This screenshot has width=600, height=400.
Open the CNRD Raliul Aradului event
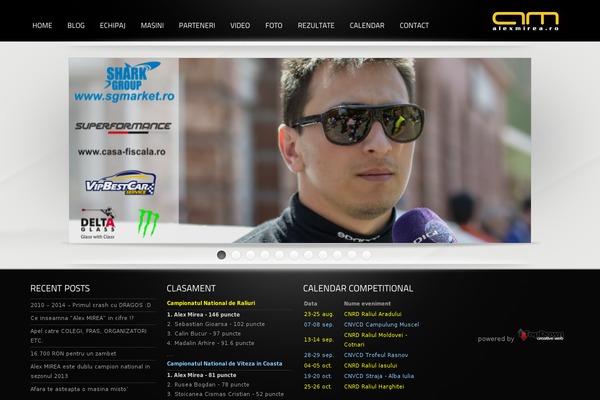pos(373,314)
